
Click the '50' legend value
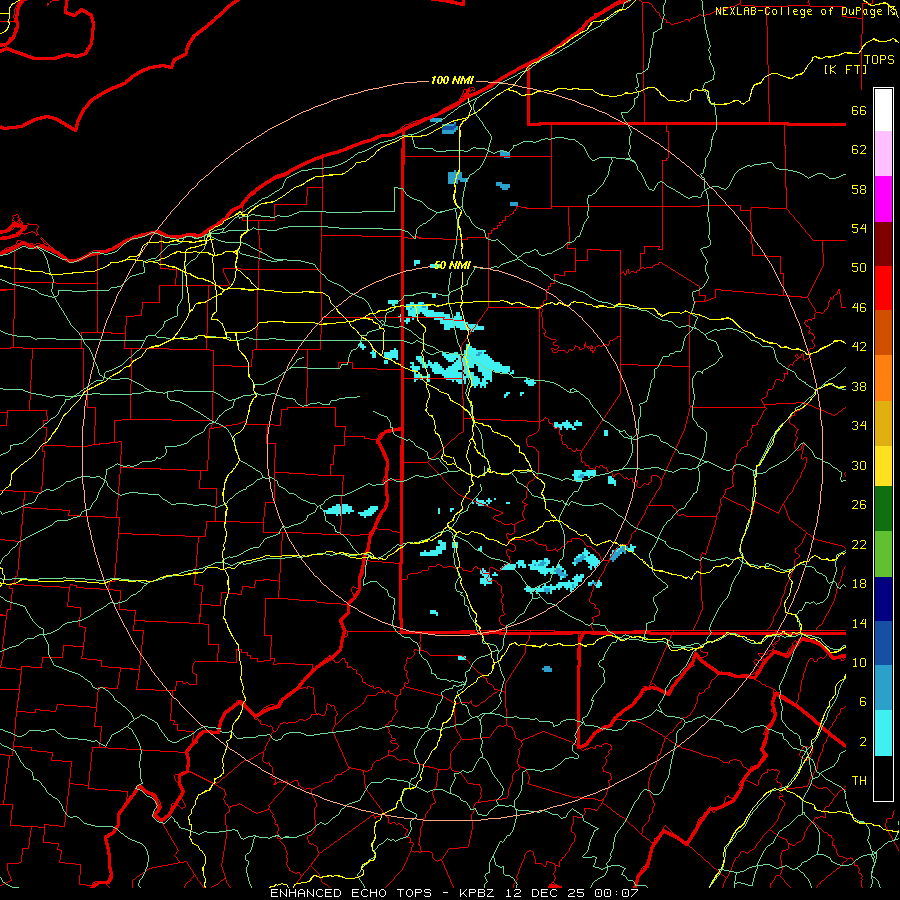[859, 268]
